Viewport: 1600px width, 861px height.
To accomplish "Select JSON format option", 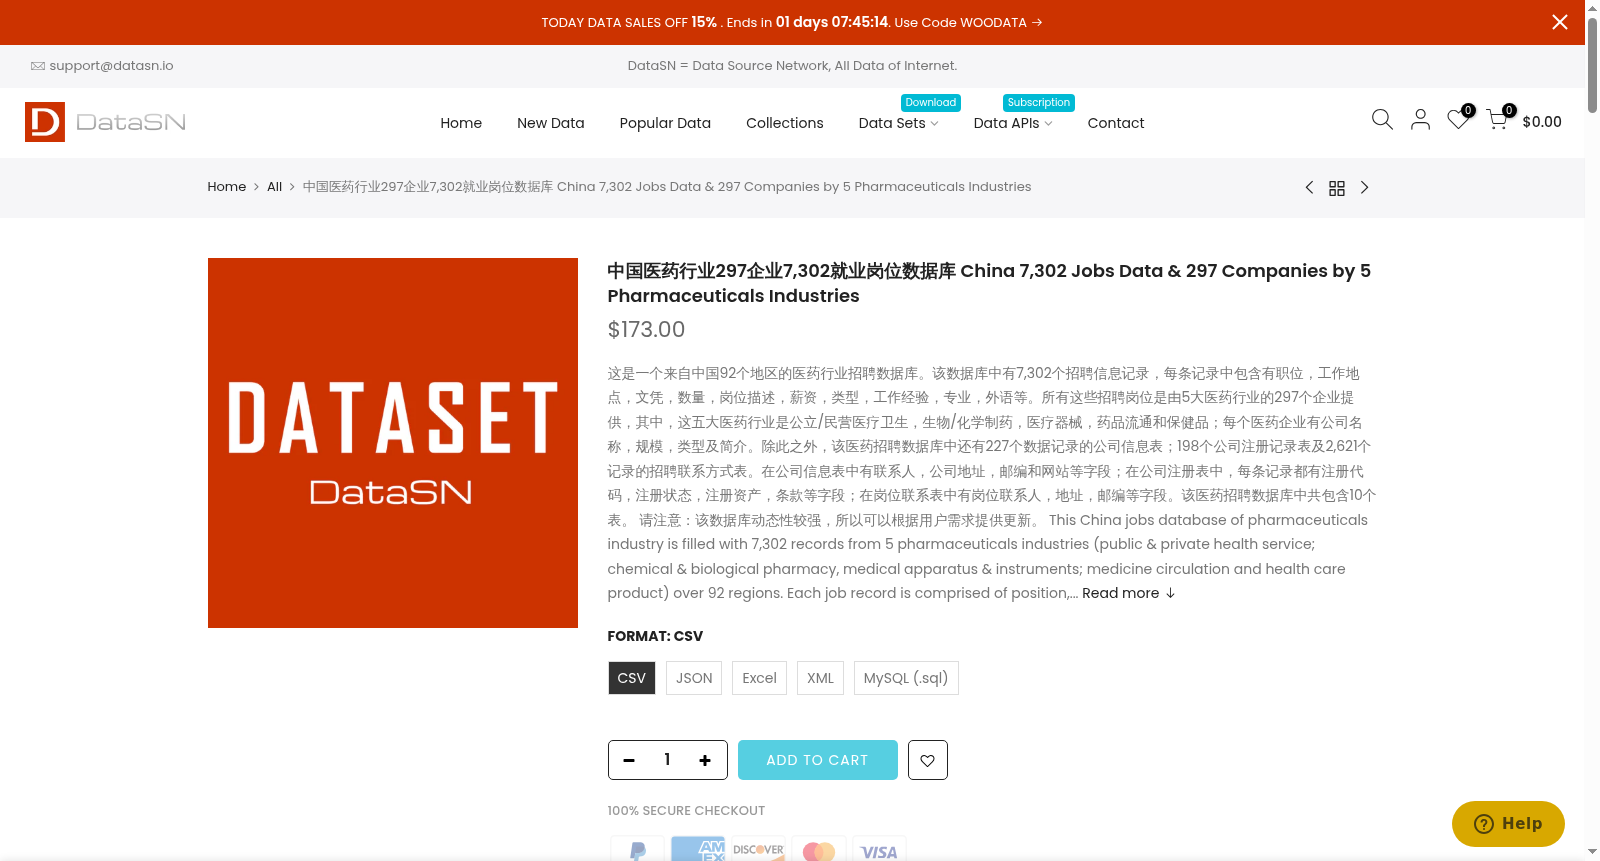I will click(694, 678).
